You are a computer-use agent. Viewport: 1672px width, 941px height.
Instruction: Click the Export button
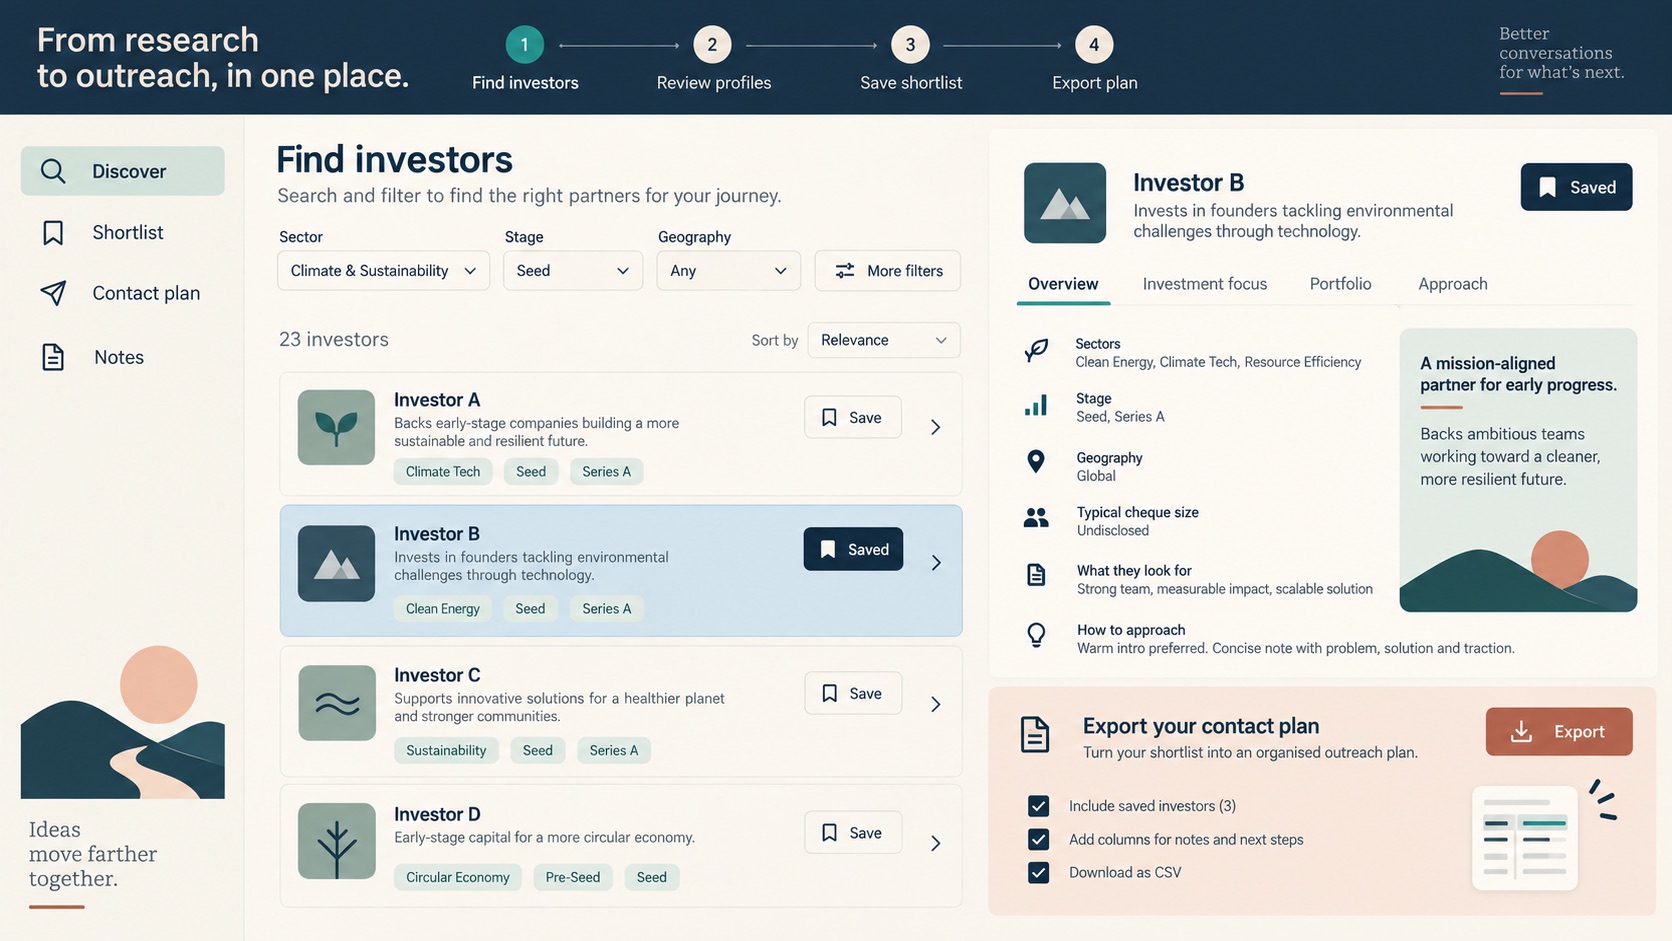(x=1559, y=732)
